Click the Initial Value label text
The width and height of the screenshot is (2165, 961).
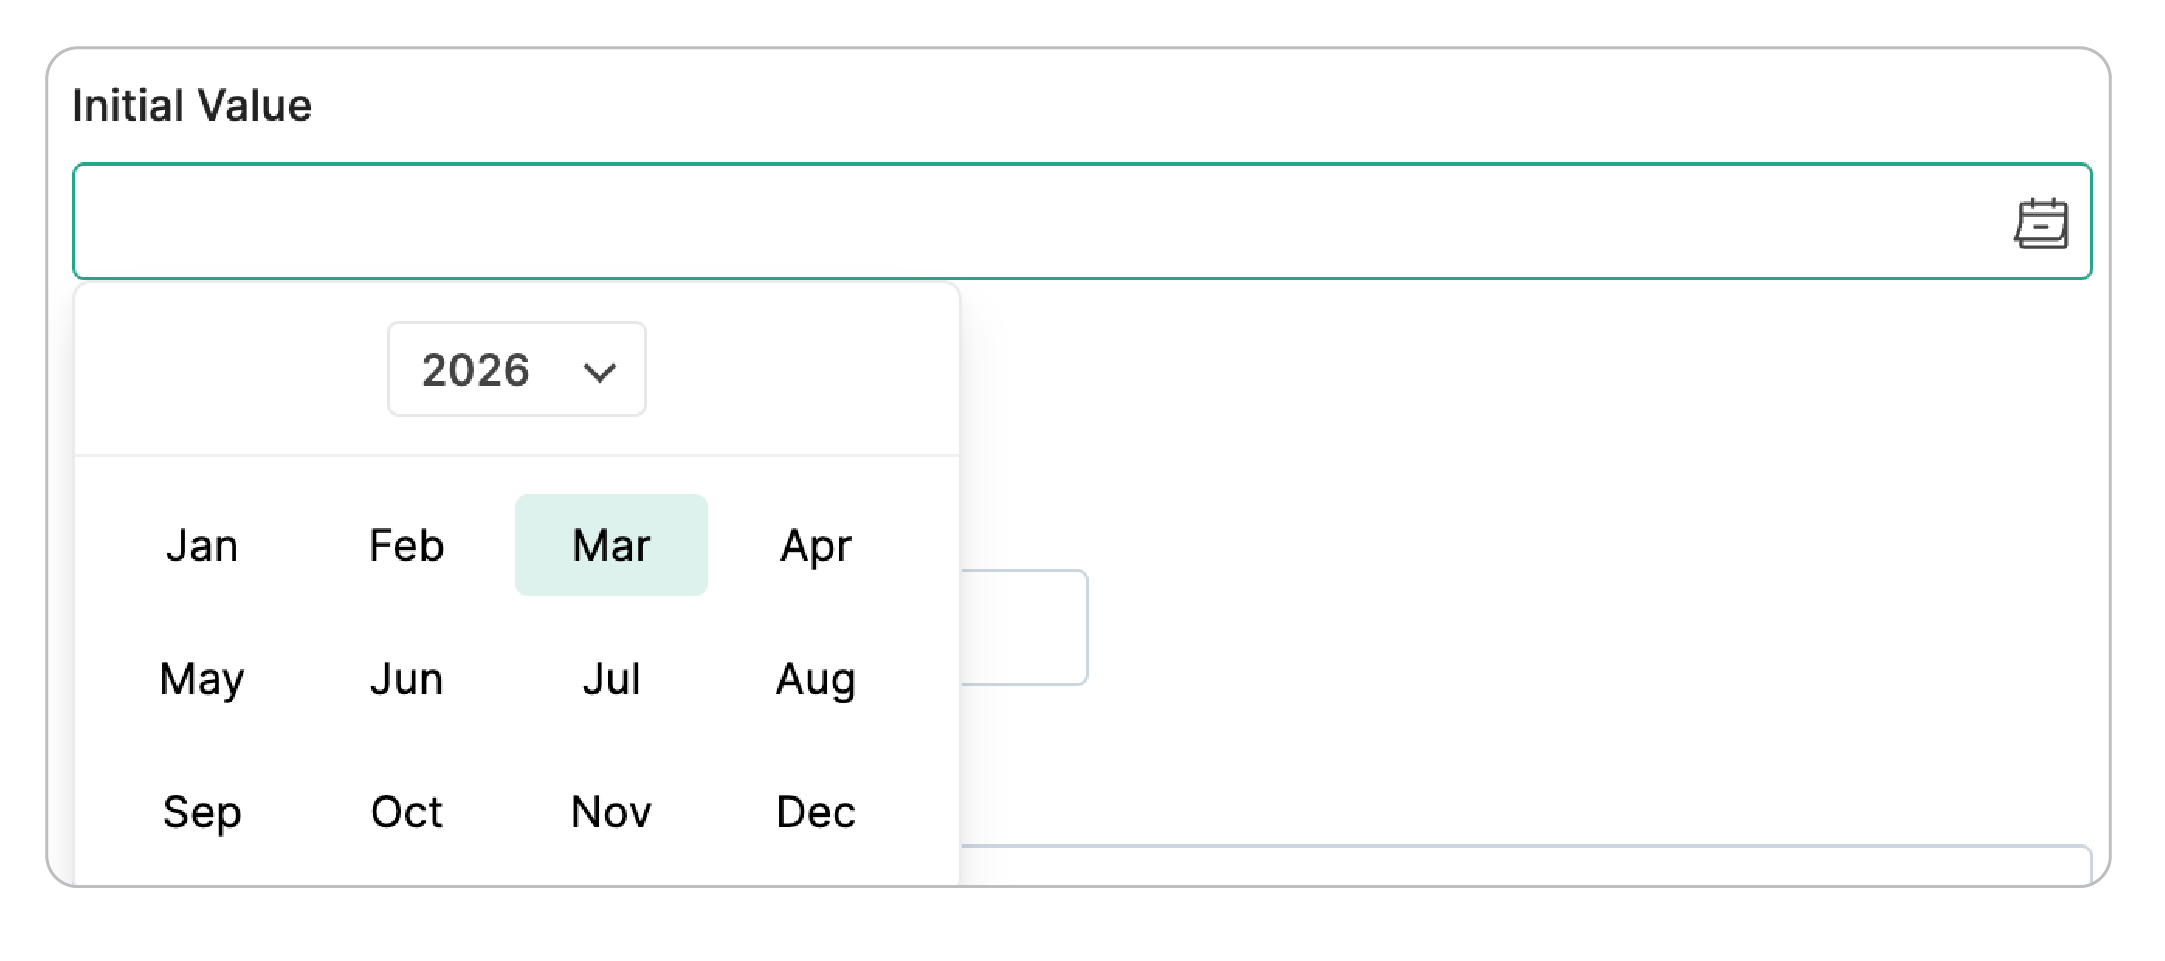coord(192,106)
